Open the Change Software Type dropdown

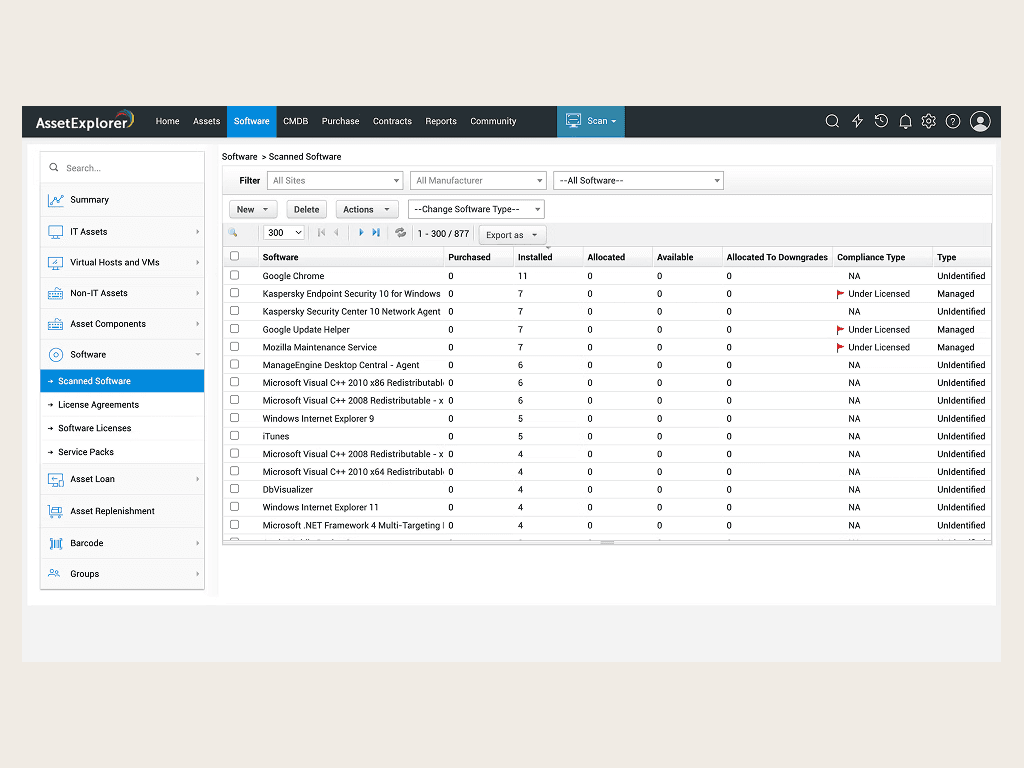pyautogui.click(x=476, y=209)
